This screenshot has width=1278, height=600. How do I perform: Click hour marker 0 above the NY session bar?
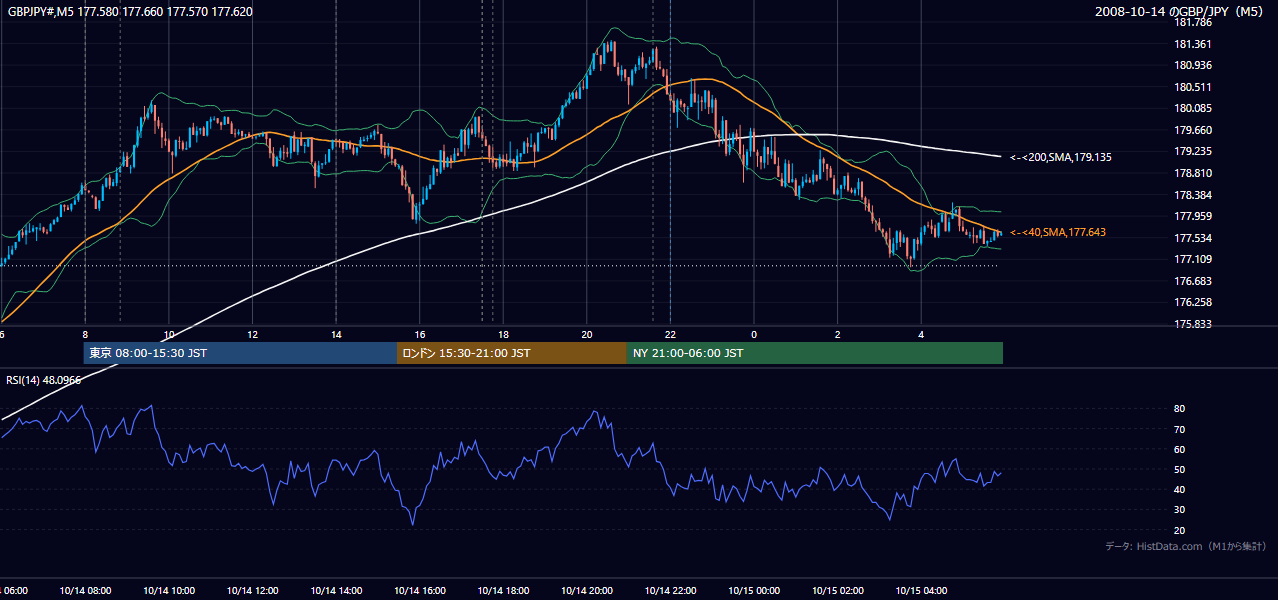pyautogui.click(x=754, y=335)
